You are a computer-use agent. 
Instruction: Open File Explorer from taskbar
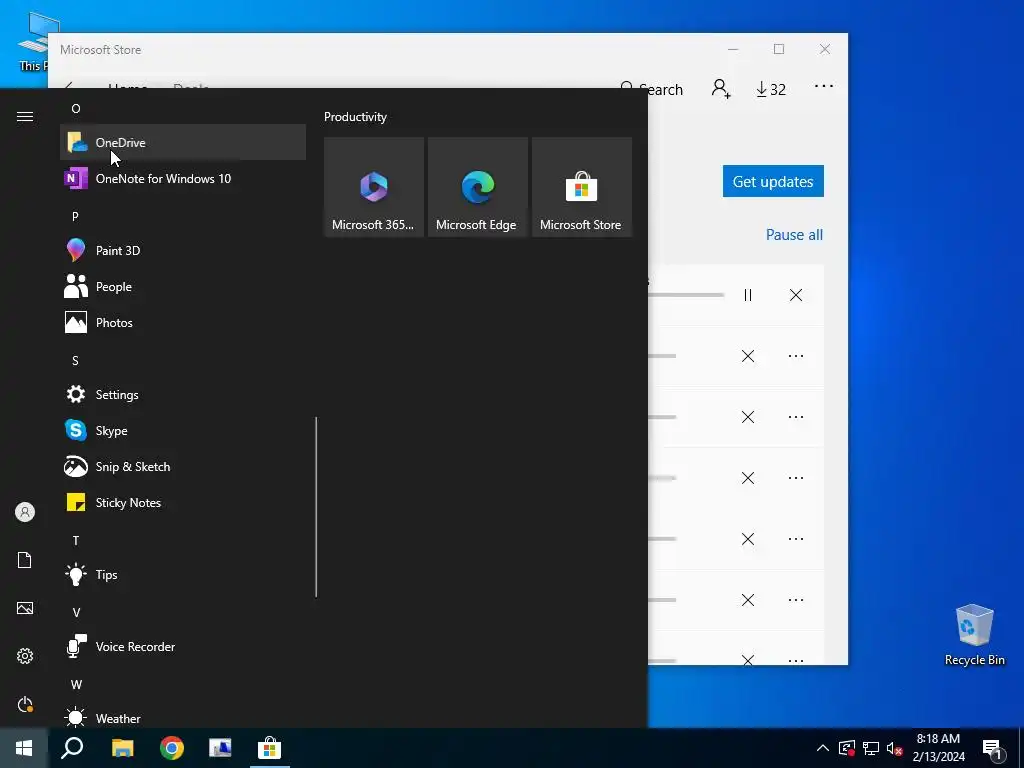point(122,748)
